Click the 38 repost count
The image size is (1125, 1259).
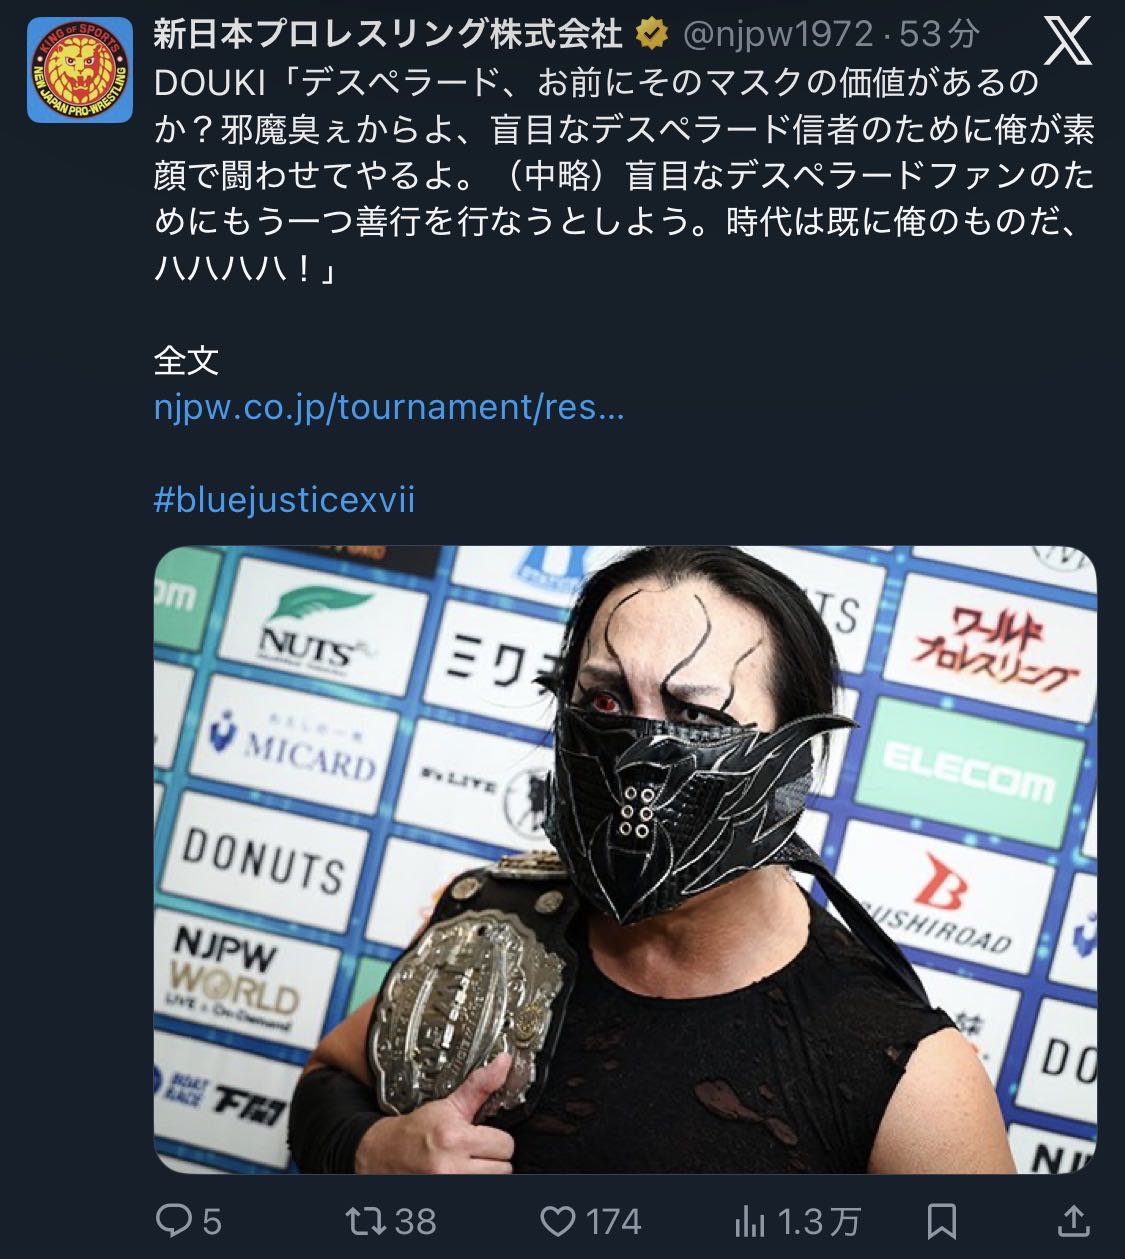pyautogui.click(x=415, y=1221)
